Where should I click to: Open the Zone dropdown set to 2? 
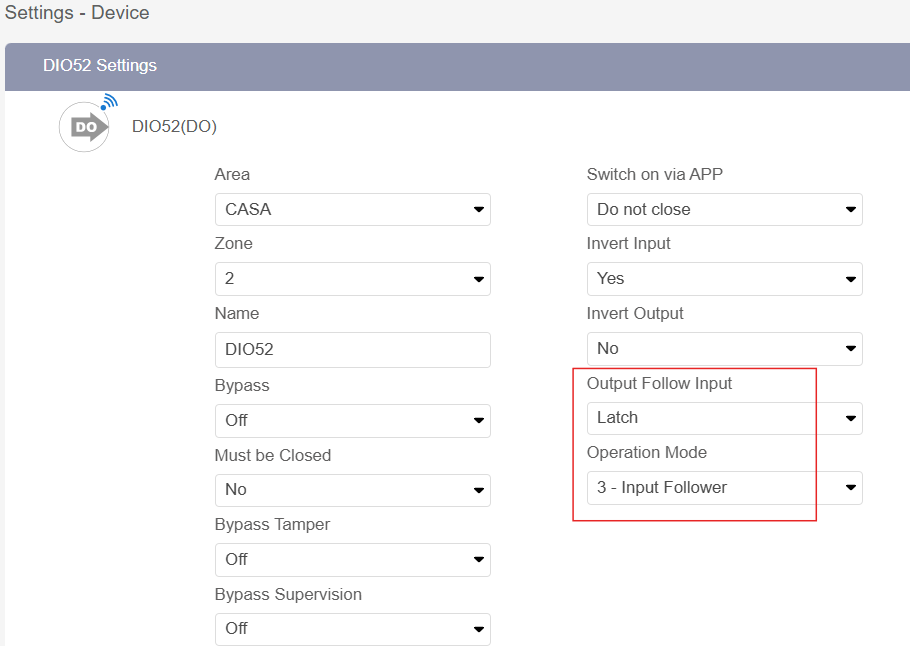coord(352,279)
